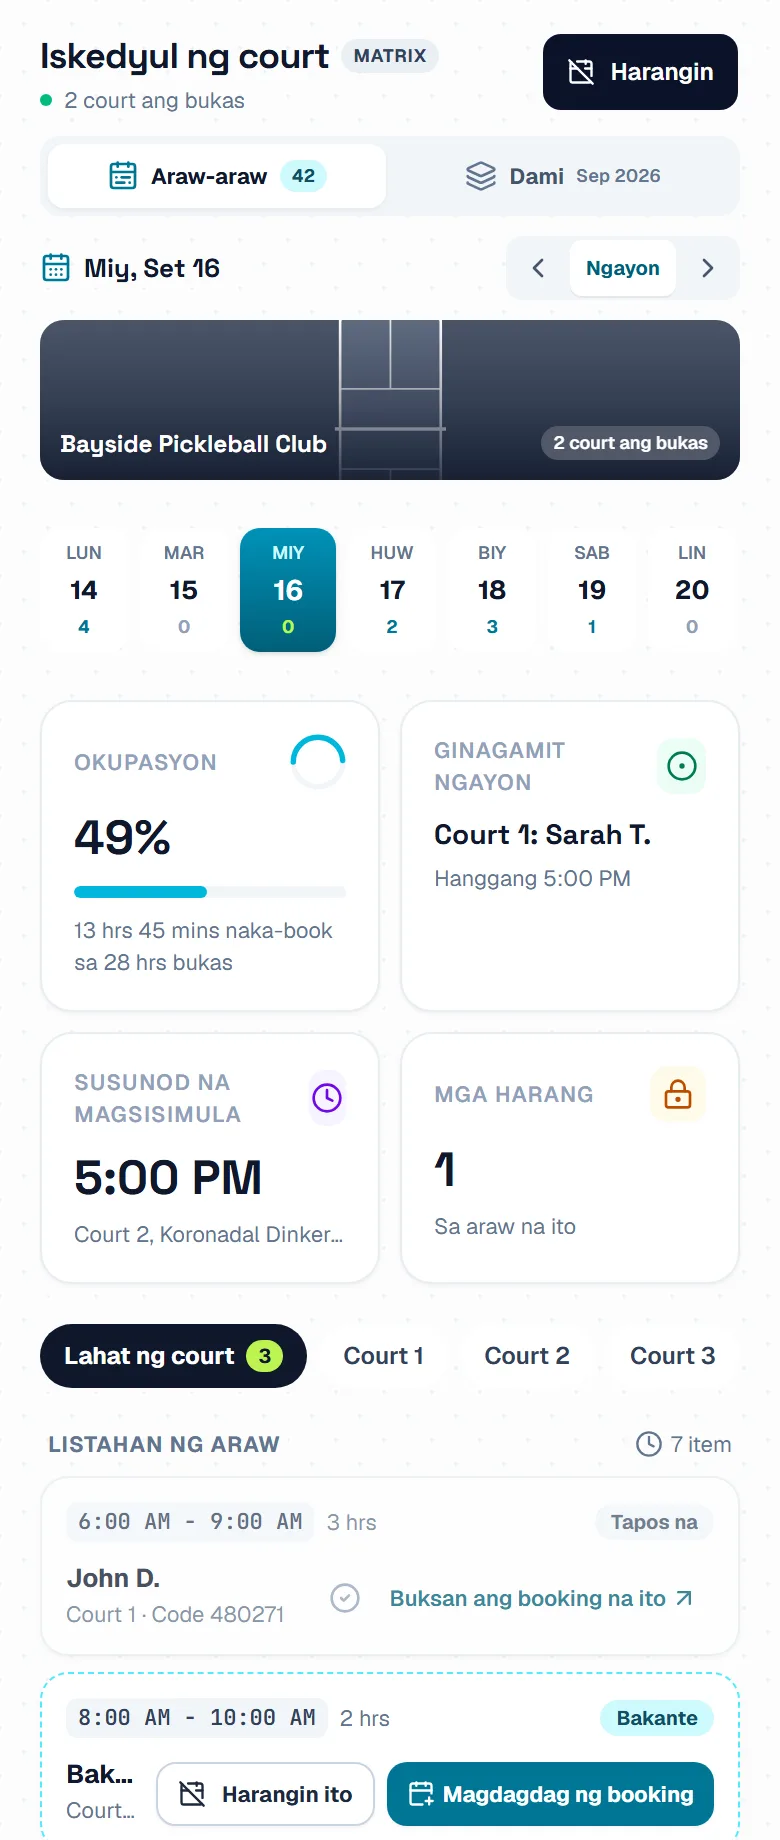This screenshot has height=1840, width=780.
Task: Jump to today using Ngayon button
Action: click(623, 268)
